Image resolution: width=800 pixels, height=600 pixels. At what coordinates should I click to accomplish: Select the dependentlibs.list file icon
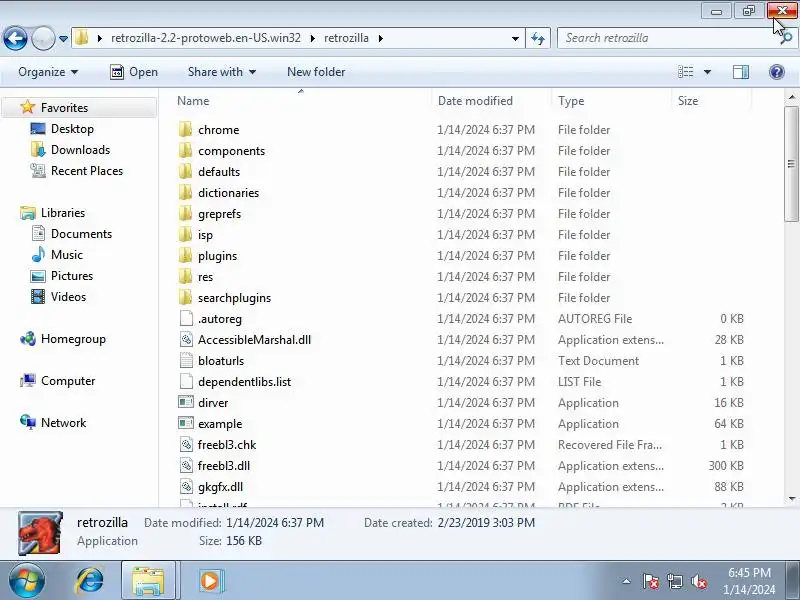(x=186, y=382)
